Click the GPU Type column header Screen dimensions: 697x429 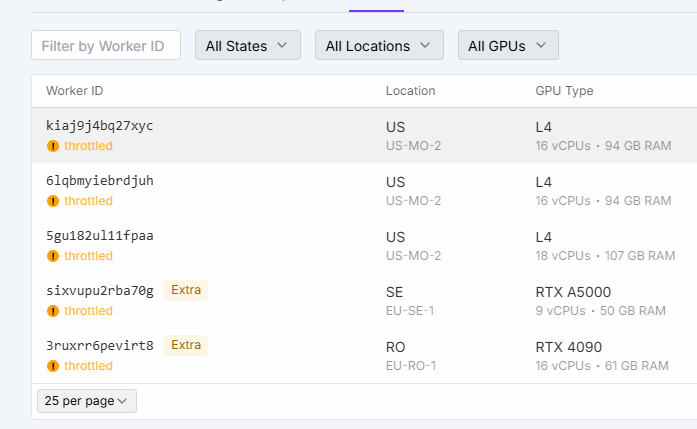pyautogui.click(x=564, y=91)
